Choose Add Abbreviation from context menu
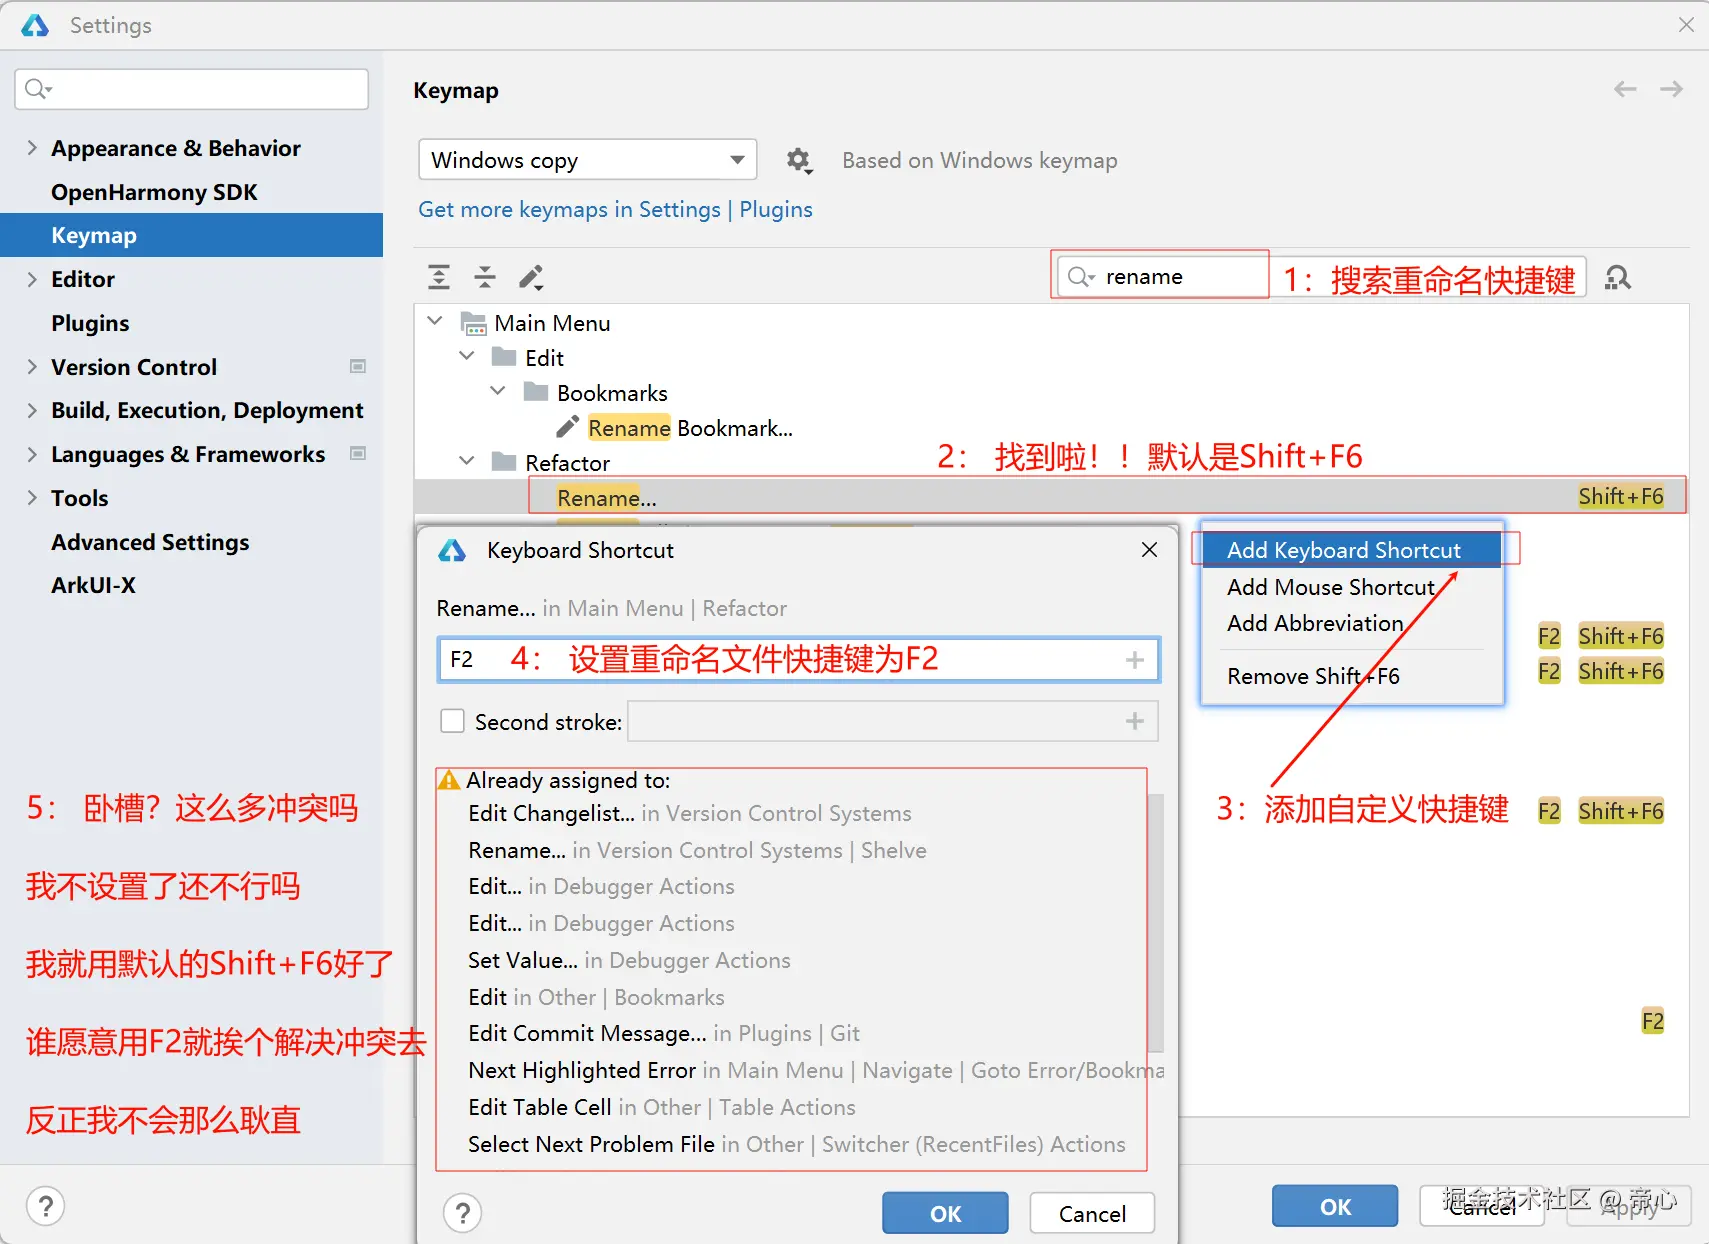 pyautogui.click(x=1352, y=623)
